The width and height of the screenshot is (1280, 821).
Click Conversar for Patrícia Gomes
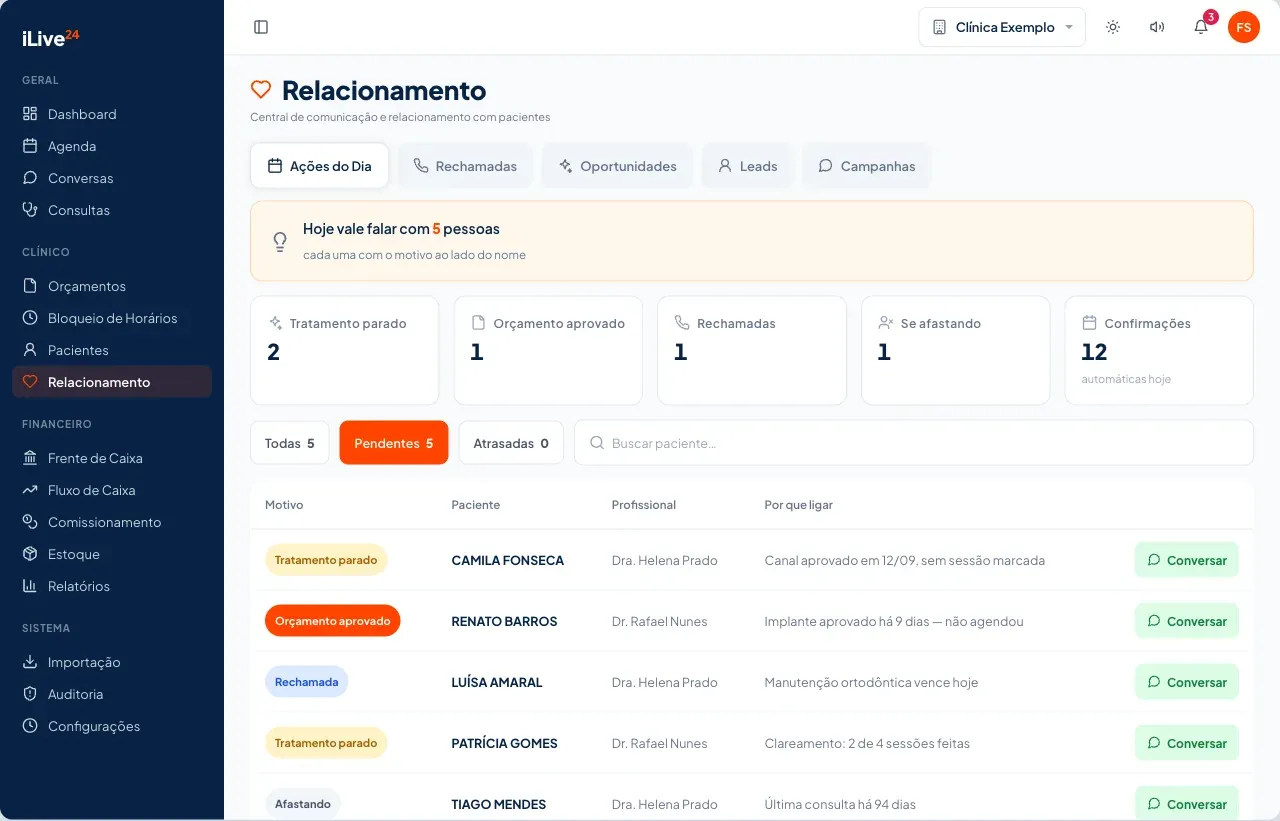point(1187,743)
